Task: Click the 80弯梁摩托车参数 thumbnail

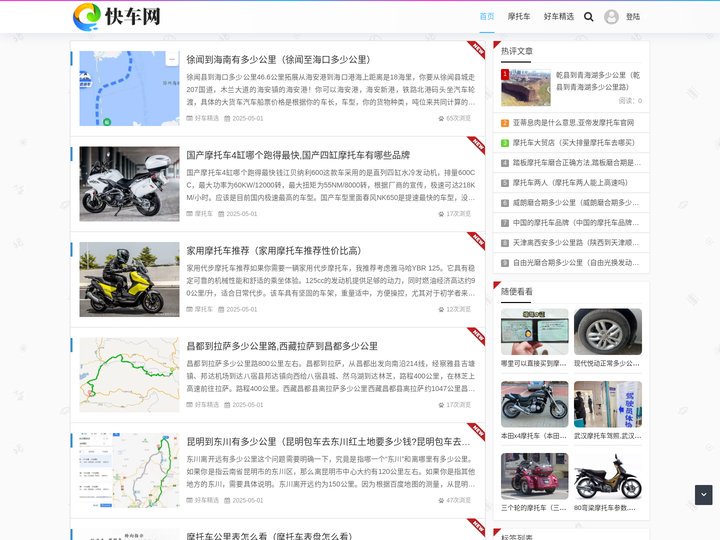Action: click(x=608, y=476)
